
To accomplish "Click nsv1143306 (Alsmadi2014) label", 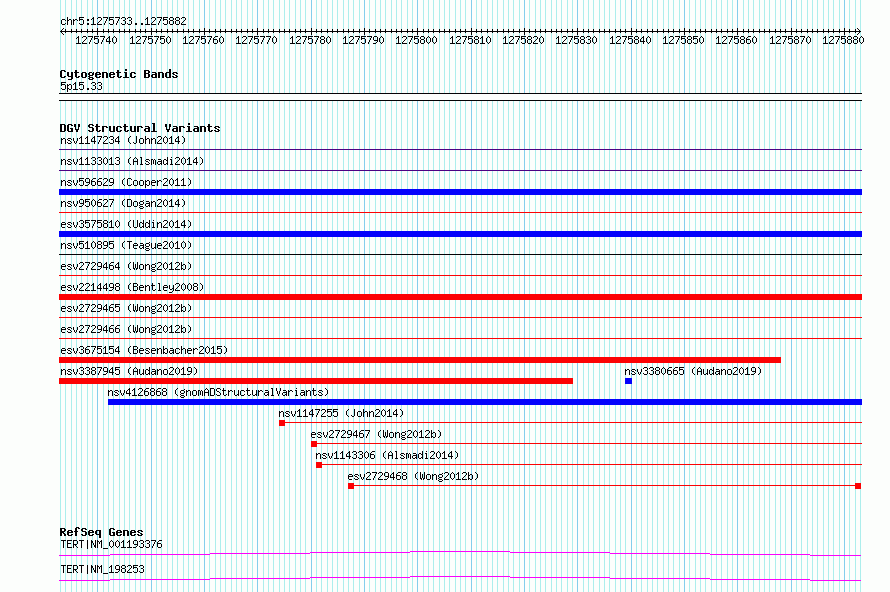I will [387, 455].
